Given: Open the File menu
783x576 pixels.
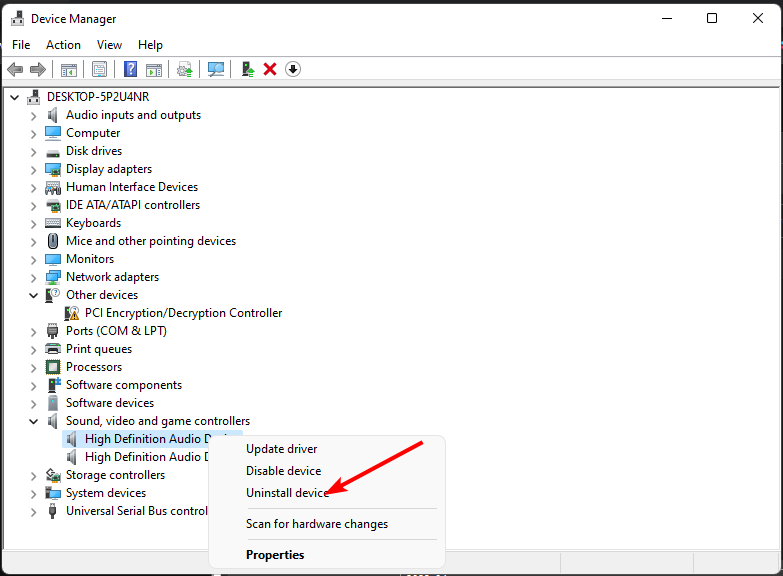Looking at the screenshot, I should 21,45.
